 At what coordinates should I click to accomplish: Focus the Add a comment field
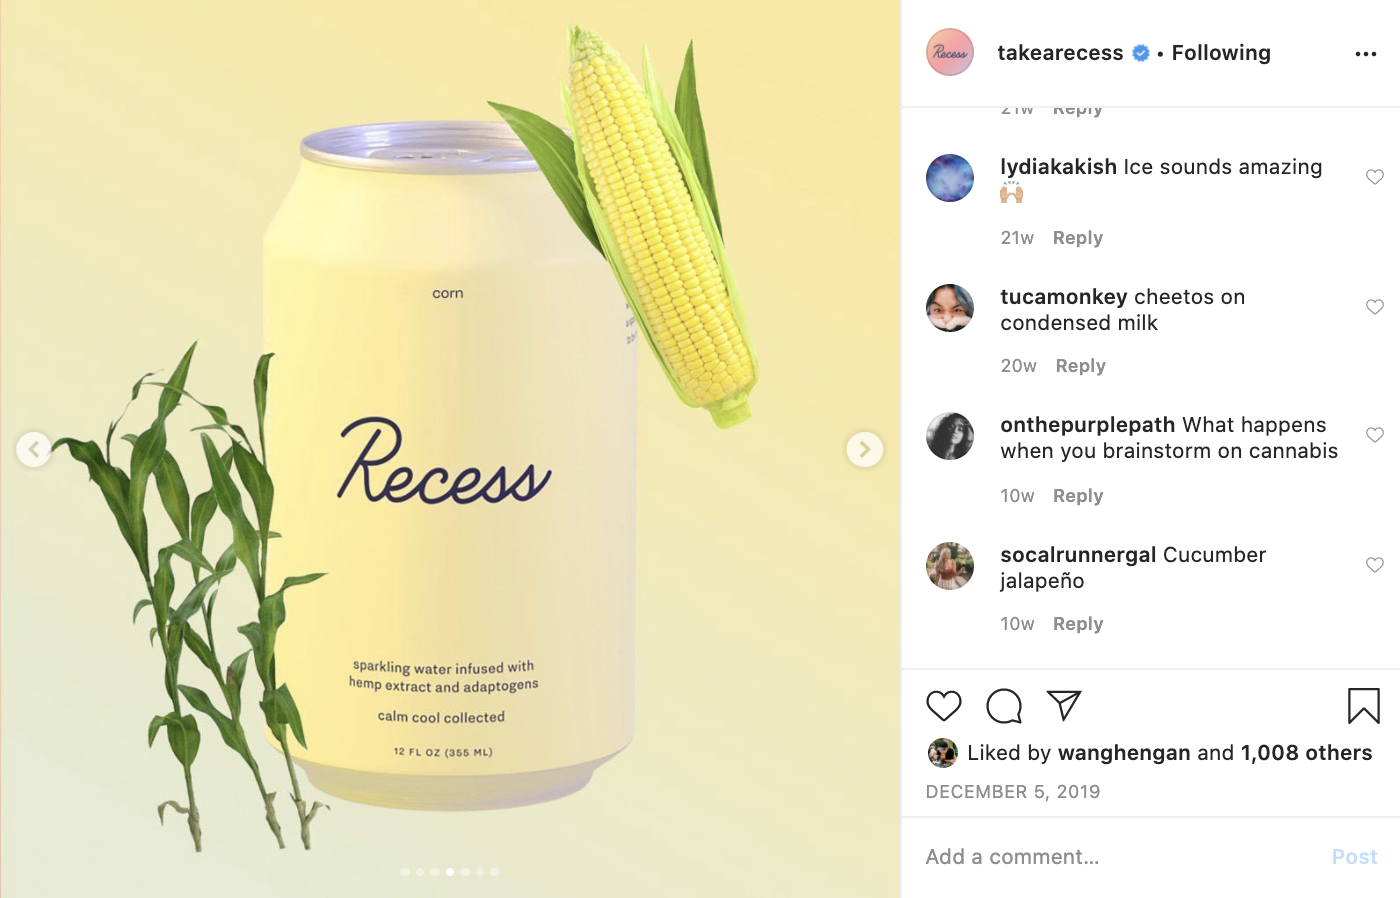click(1120, 857)
